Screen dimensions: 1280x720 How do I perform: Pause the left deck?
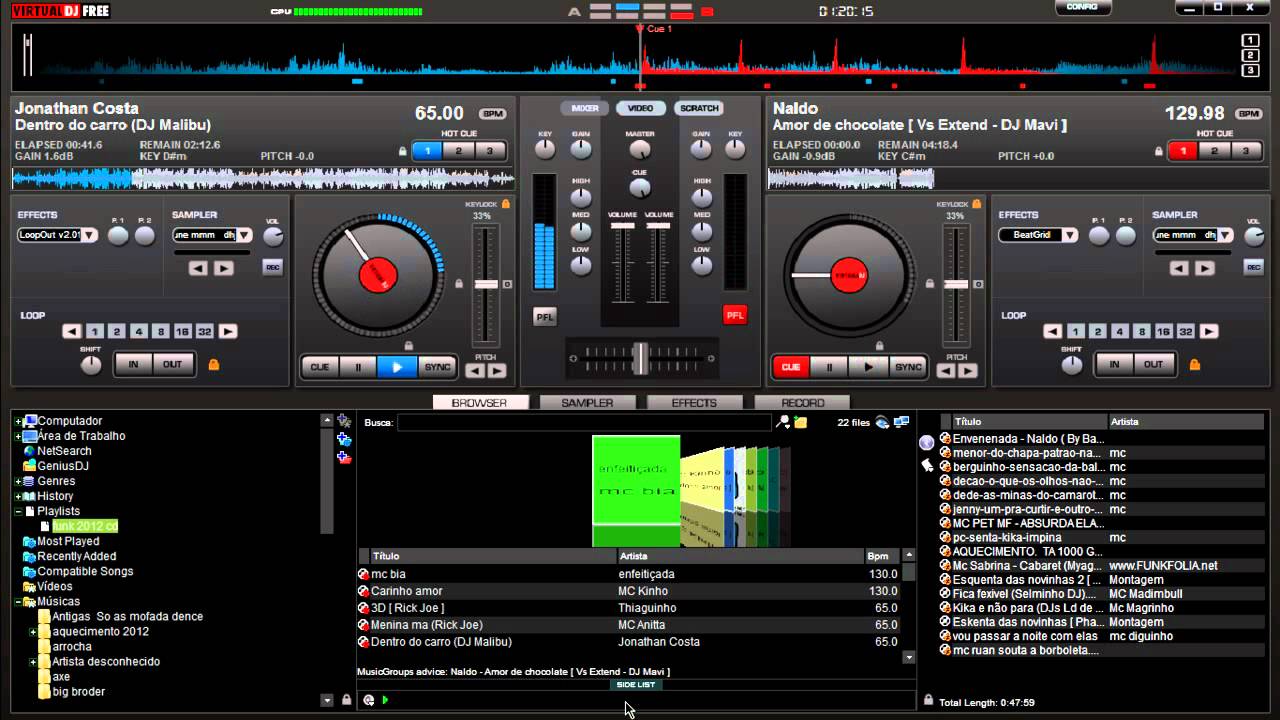pos(358,367)
